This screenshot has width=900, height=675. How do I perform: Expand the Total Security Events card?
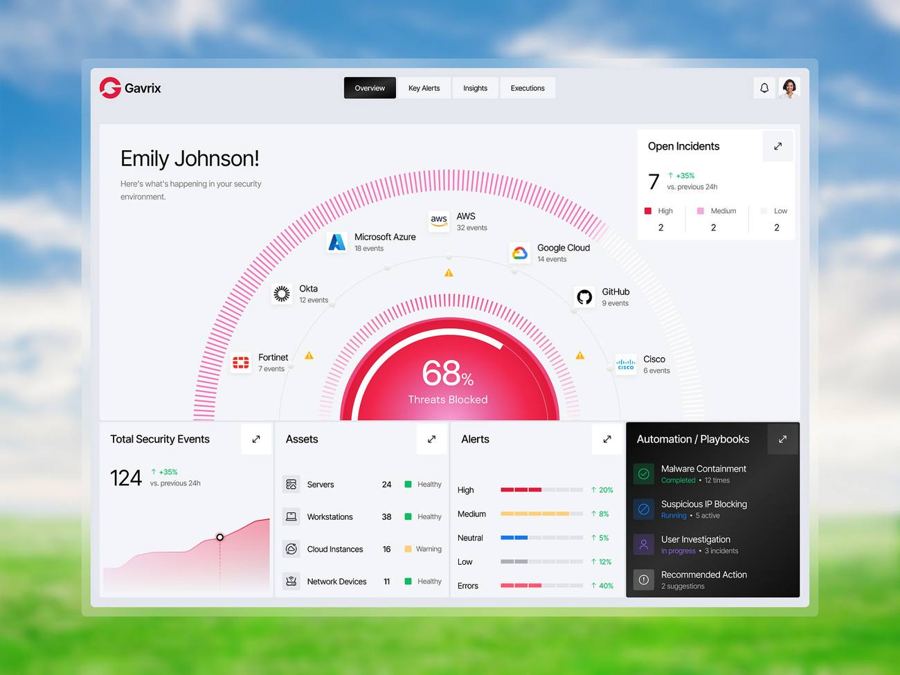click(x=256, y=439)
